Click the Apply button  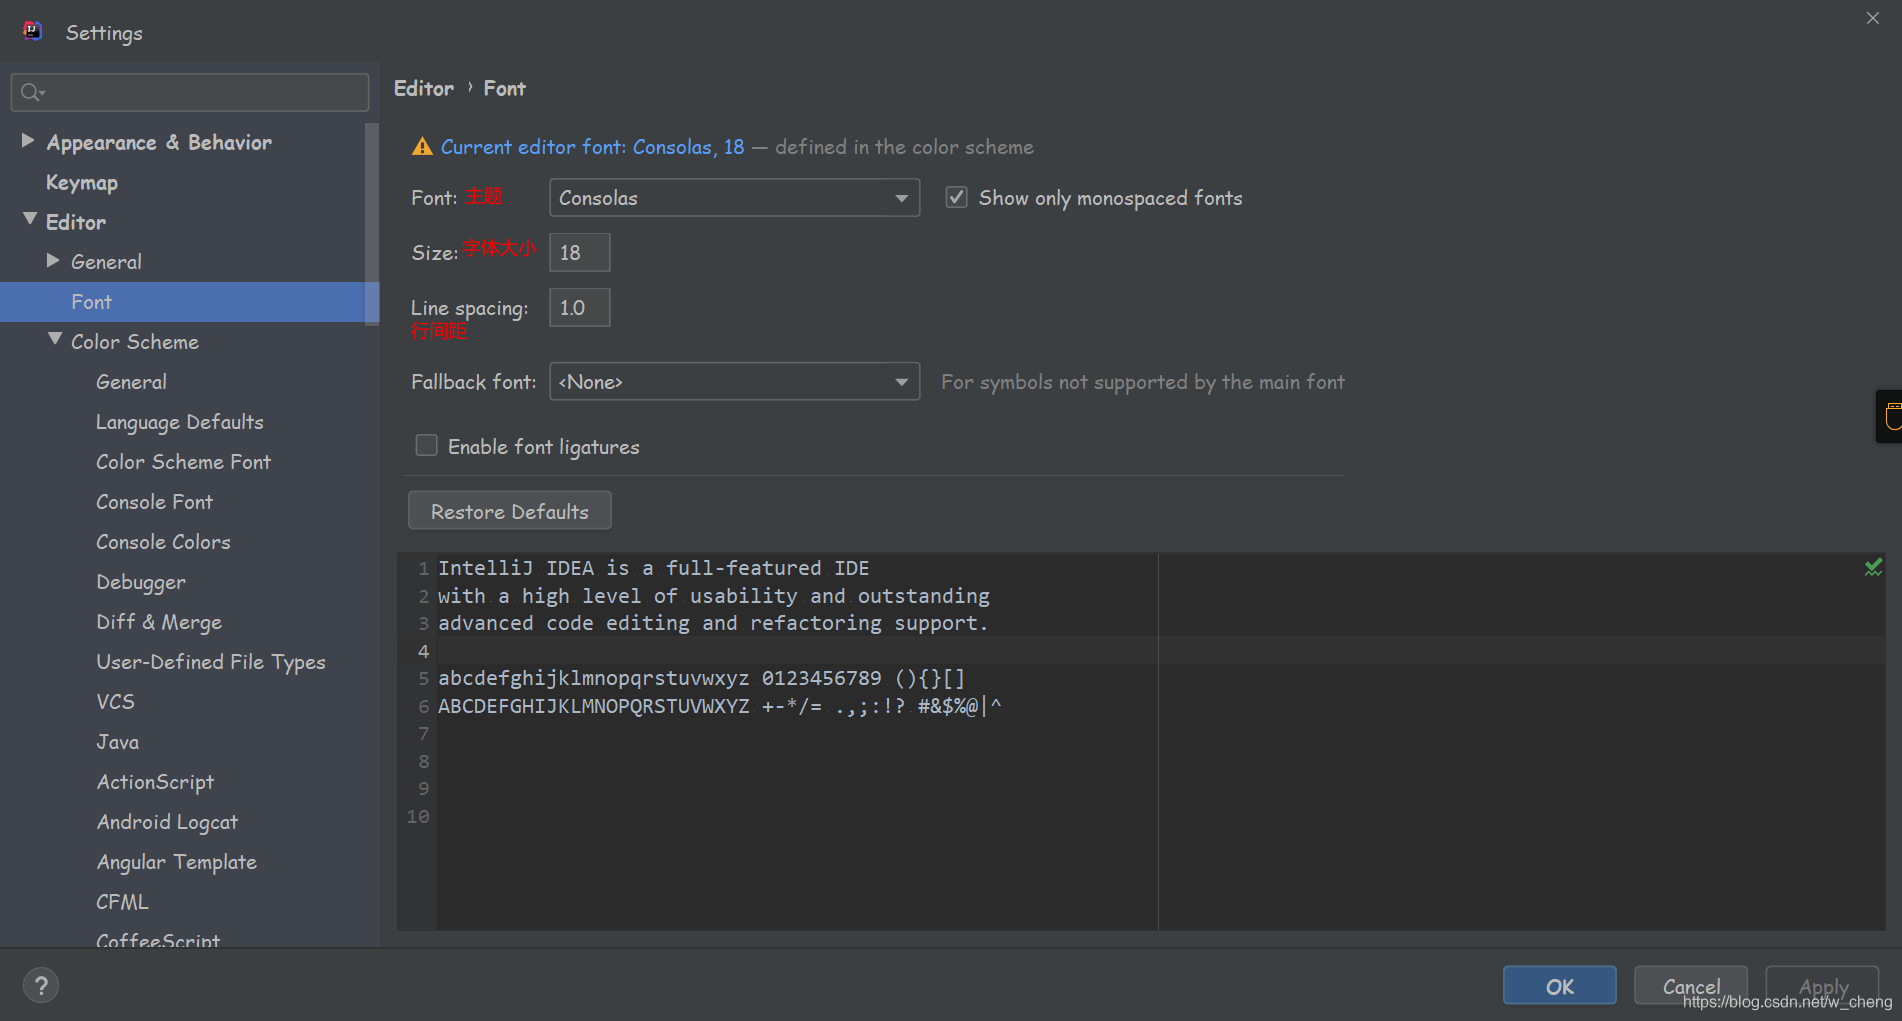click(x=1822, y=986)
